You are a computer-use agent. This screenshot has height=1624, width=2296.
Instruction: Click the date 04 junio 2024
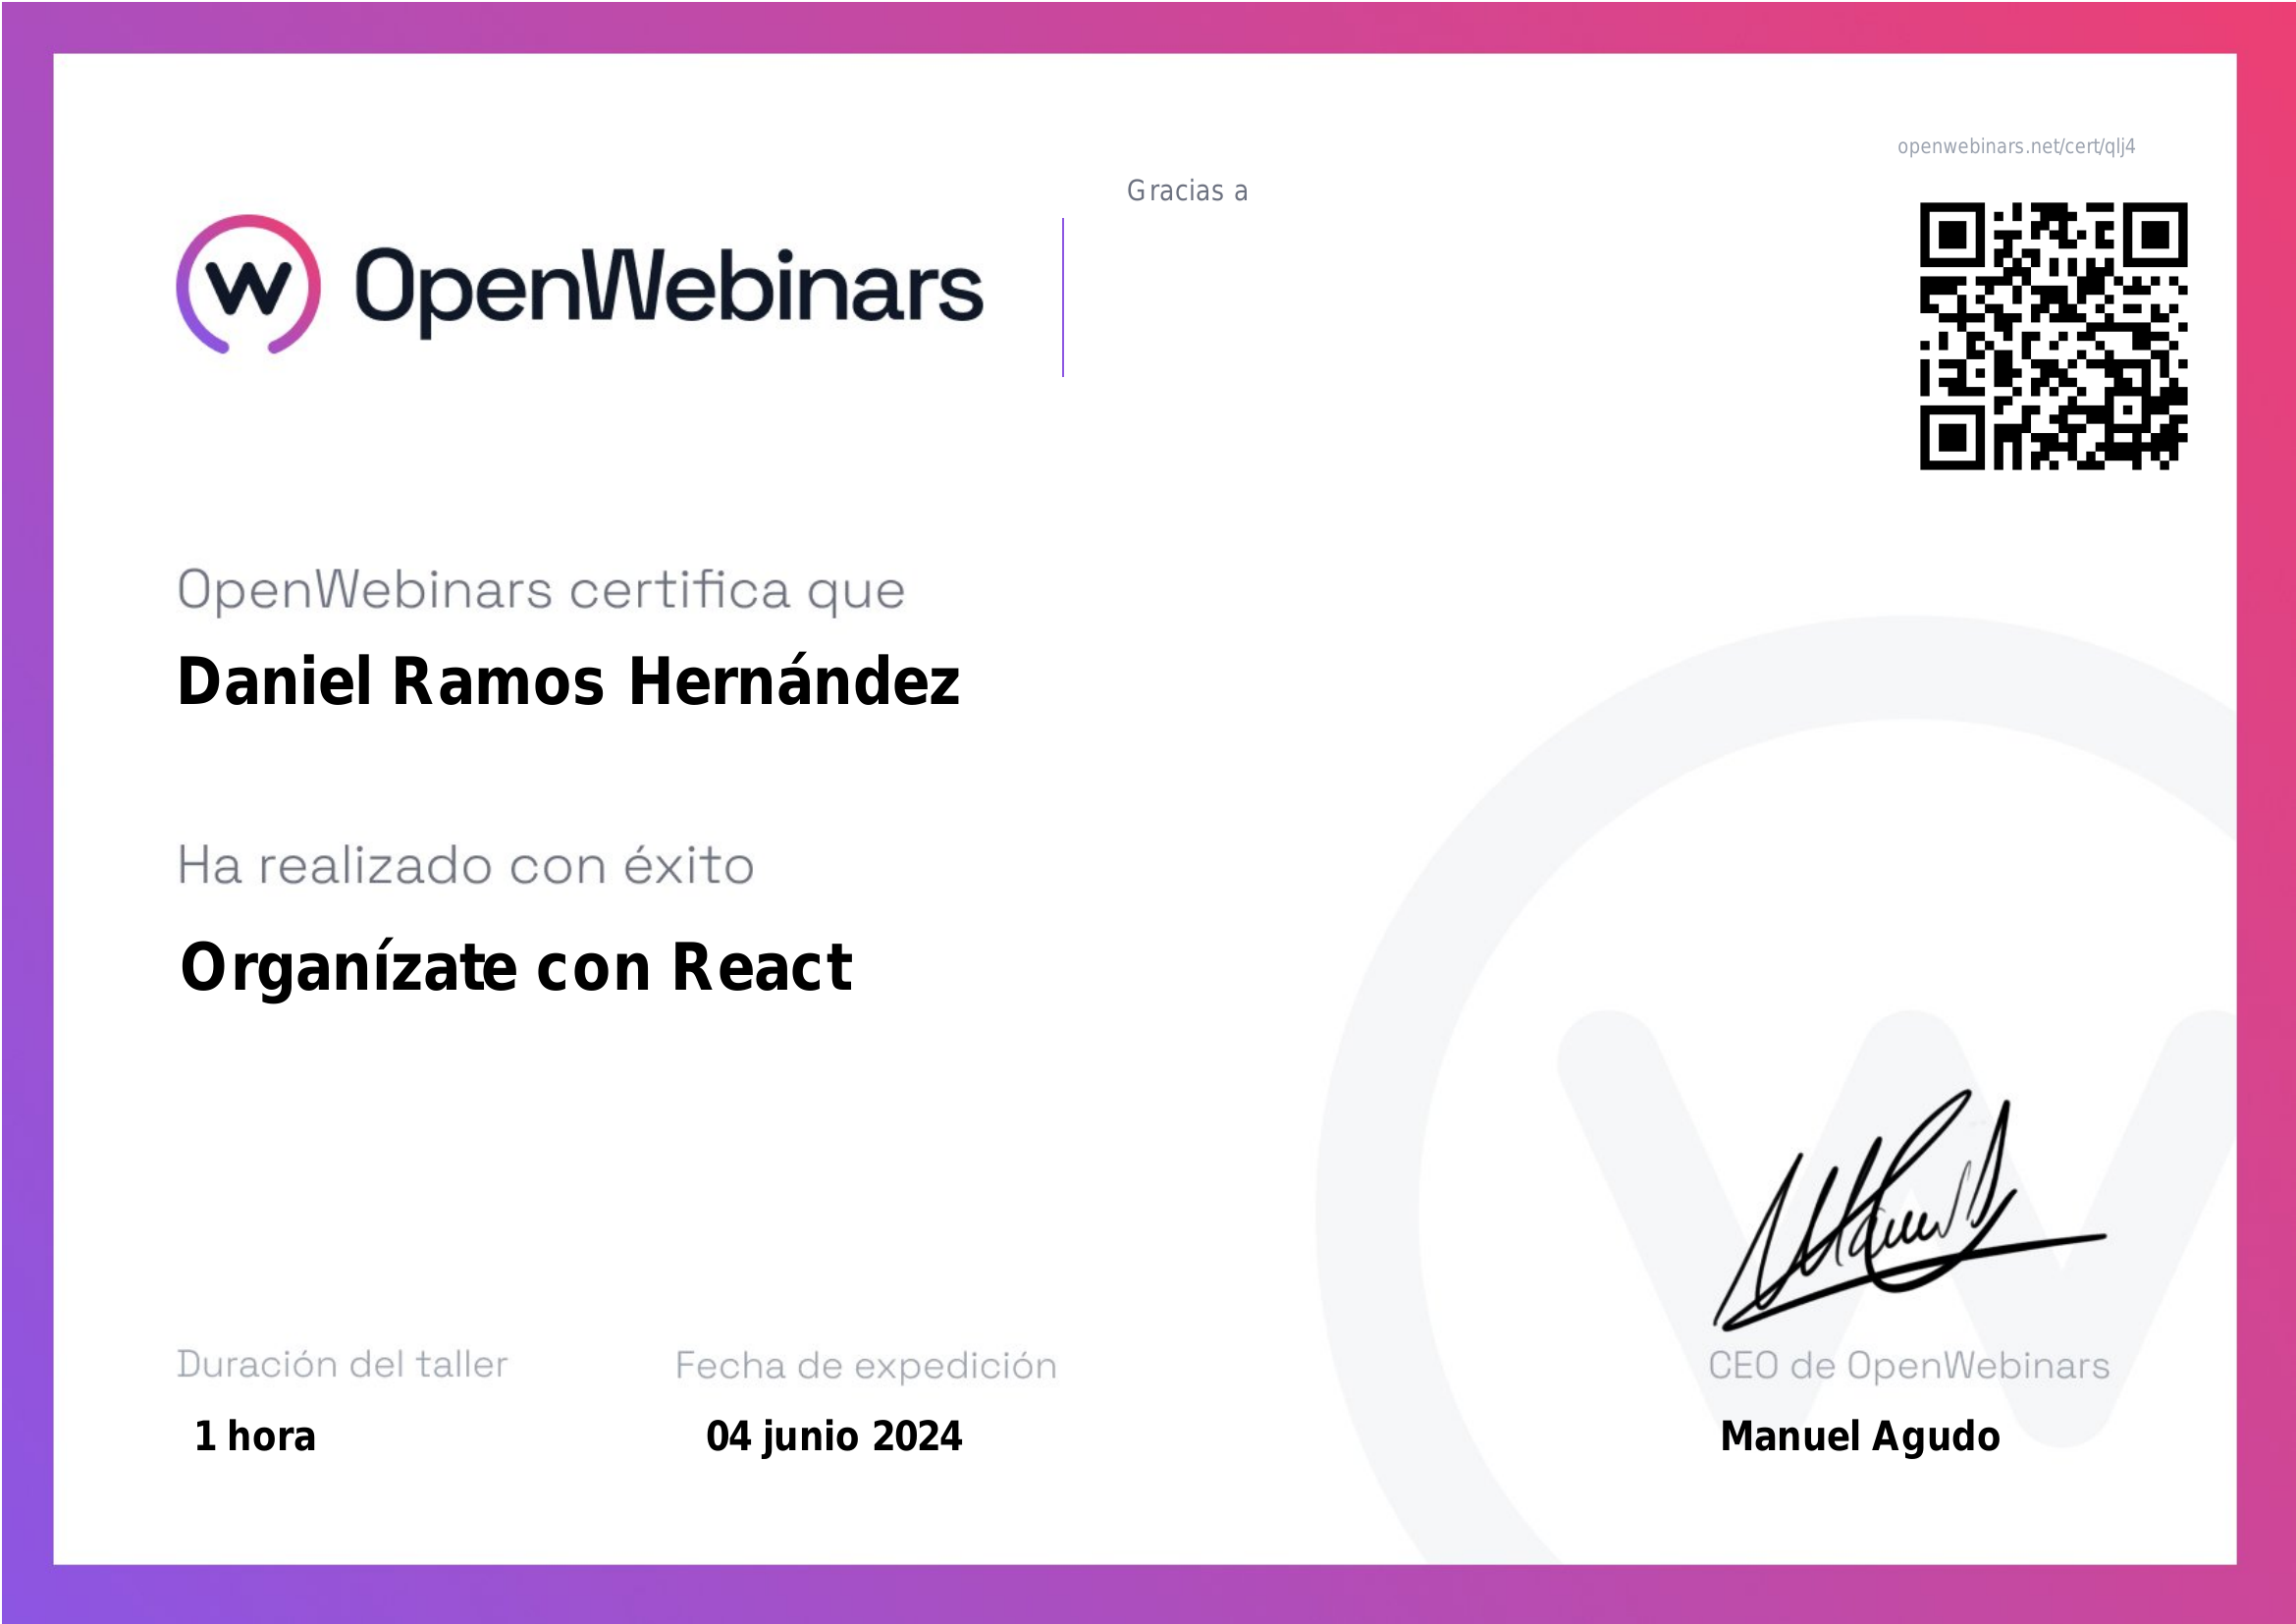(834, 1436)
